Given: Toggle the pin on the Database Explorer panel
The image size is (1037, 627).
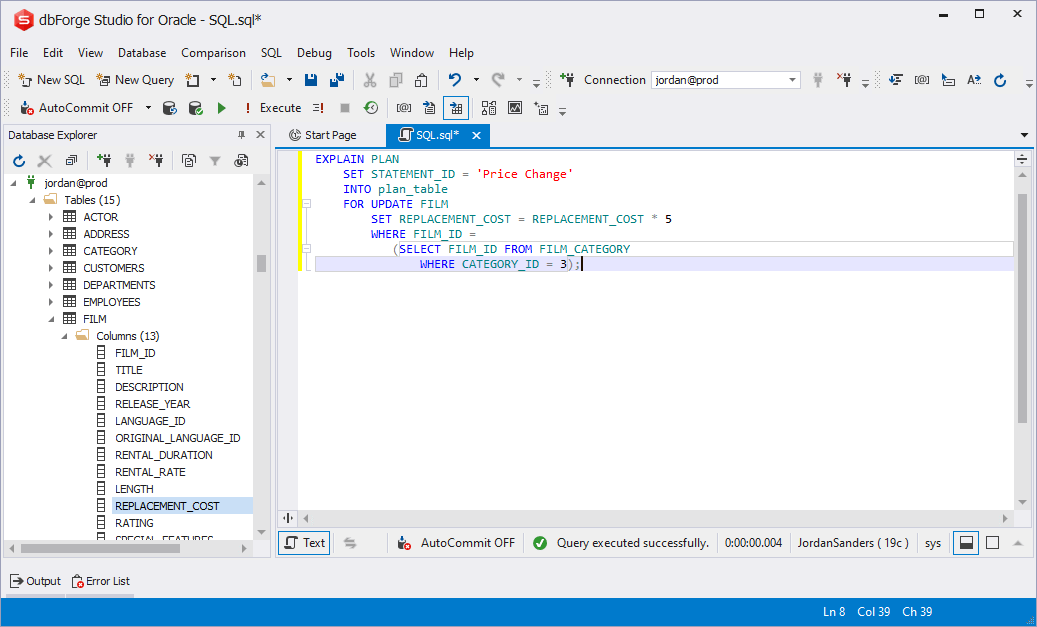Looking at the screenshot, I should tap(240, 133).
